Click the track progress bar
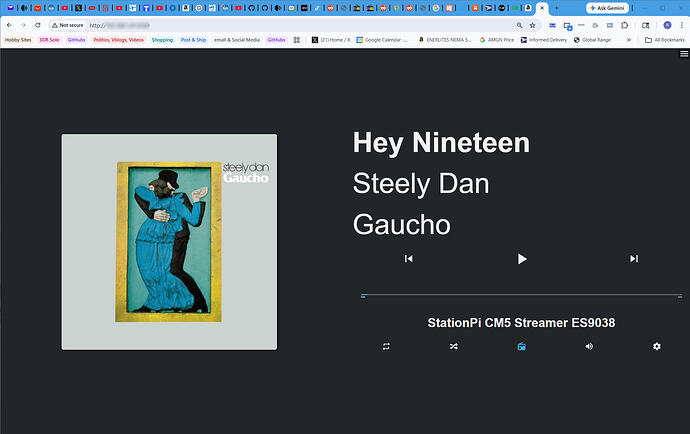Image resolution: width=690 pixels, height=434 pixels. 521,295
